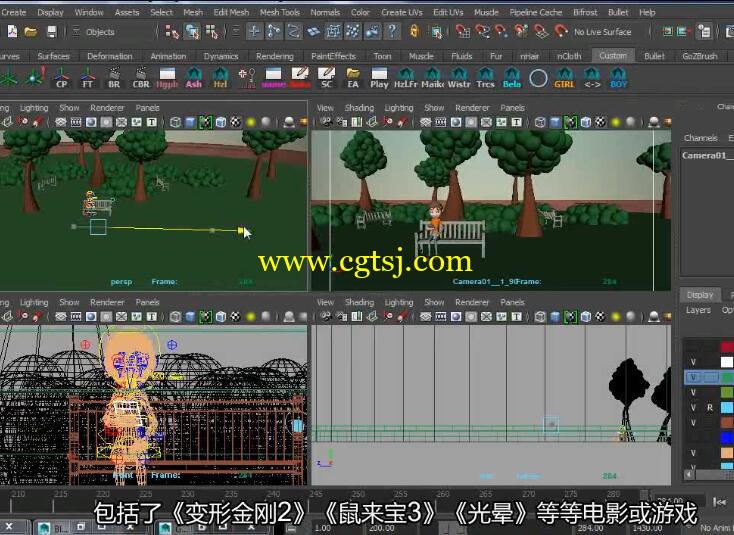The image size is (734, 535).
Task: Click the BR clapperboard shelf icon
Action: tap(114, 78)
